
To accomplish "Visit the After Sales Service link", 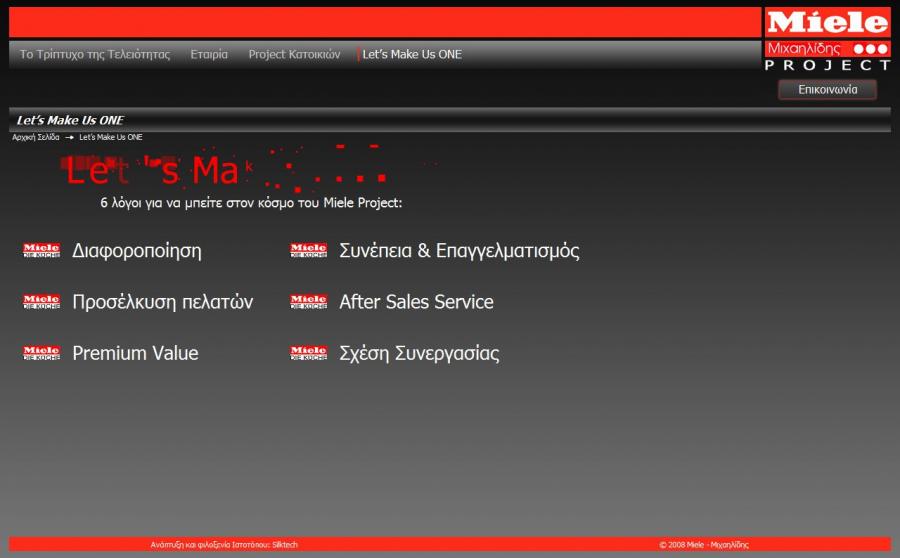I will click(416, 302).
